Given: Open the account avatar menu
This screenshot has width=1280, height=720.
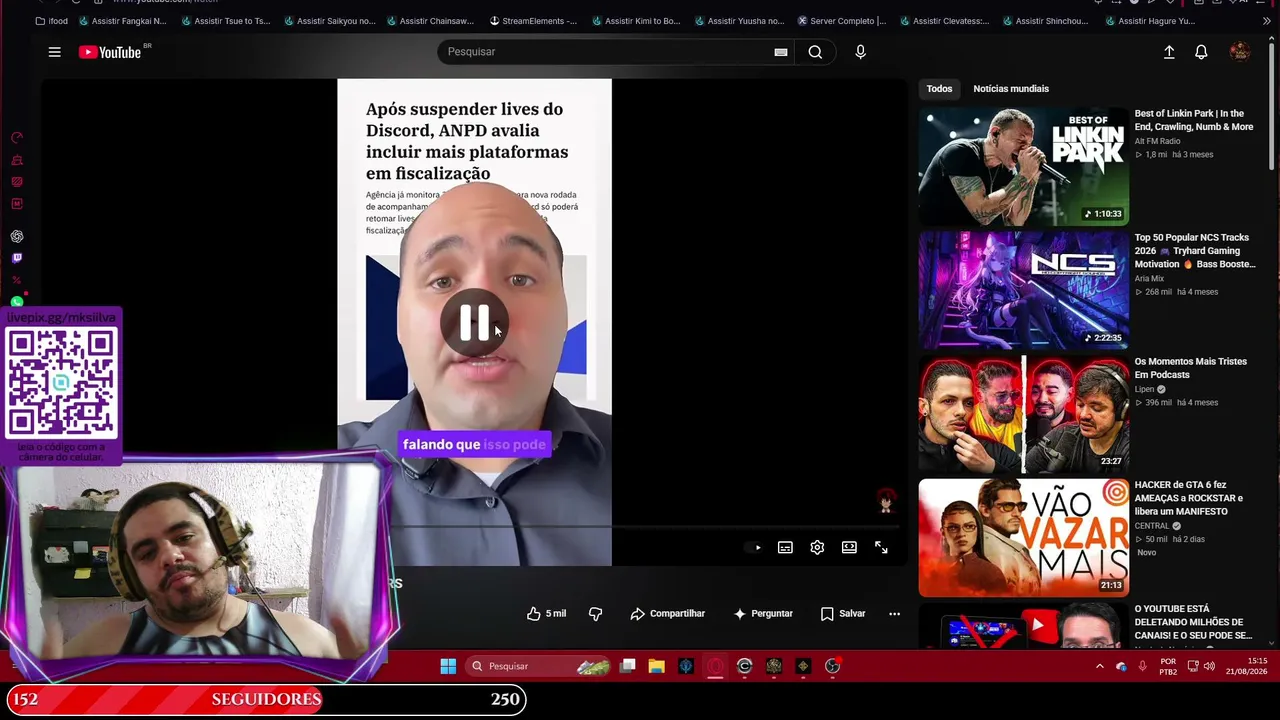Looking at the screenshot, I should click(x=1240, y=52).
